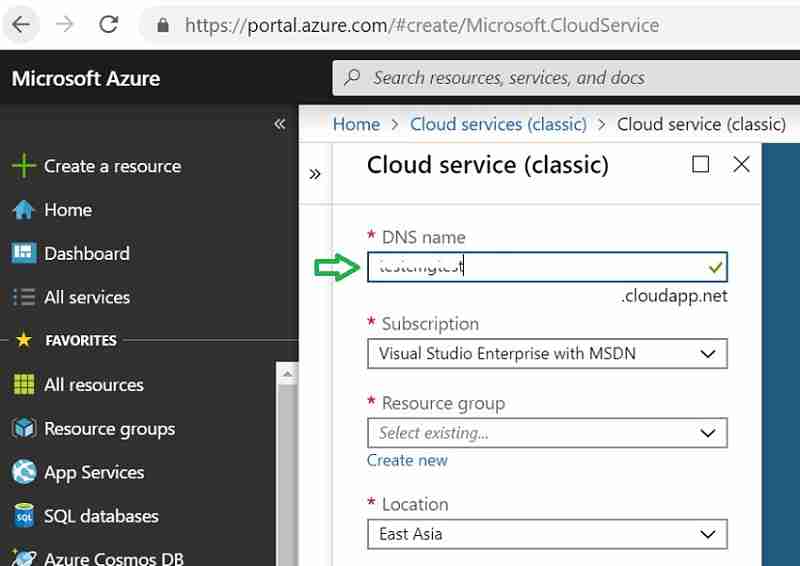Open All services in the sidebar
Screen dimensions: 800x566
(87, 297)
